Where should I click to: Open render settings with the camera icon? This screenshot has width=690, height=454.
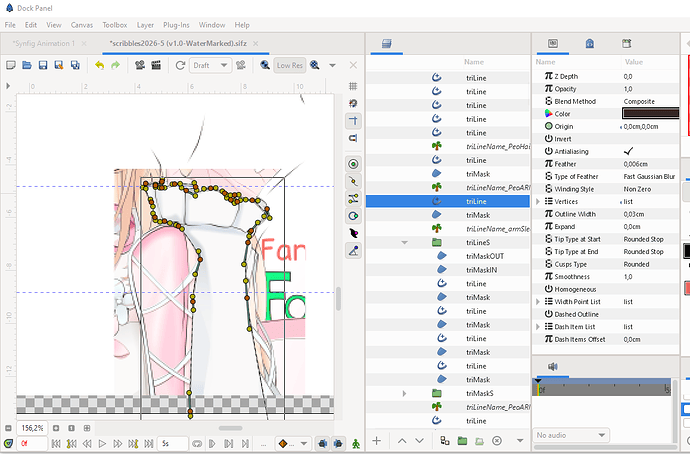click(140, 65)
